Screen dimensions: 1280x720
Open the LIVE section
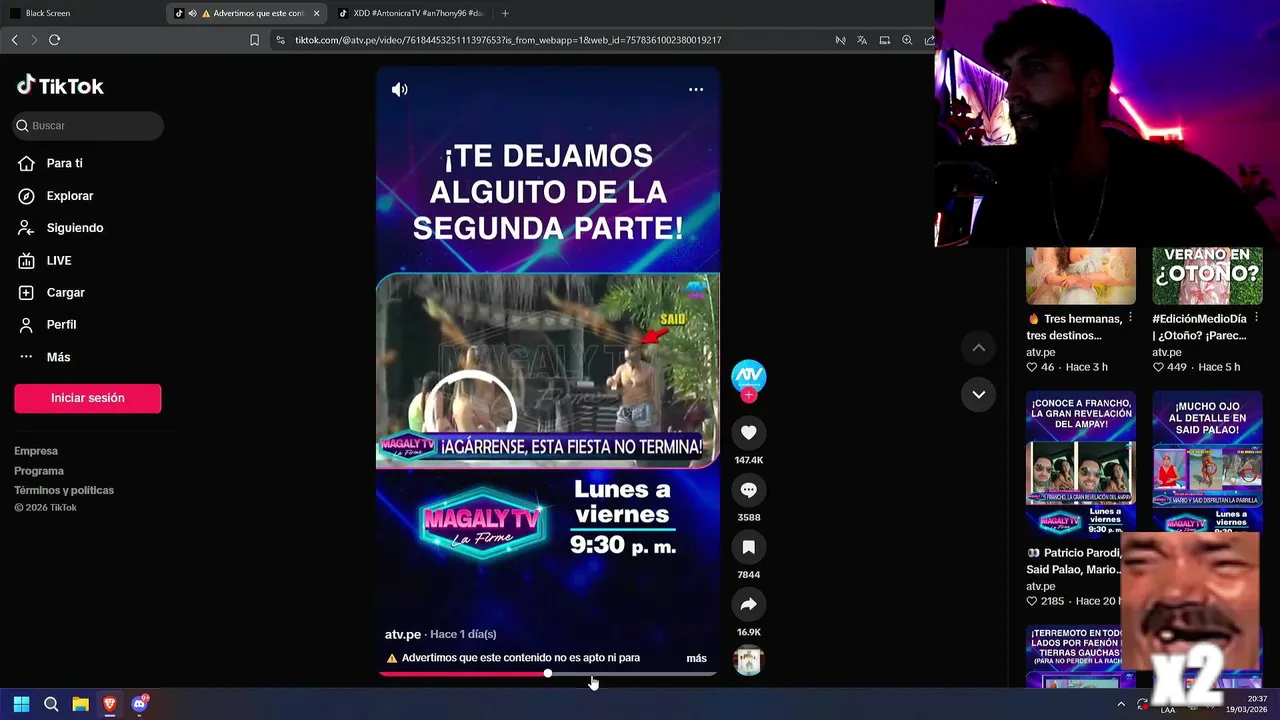click(x=58, y=260)
